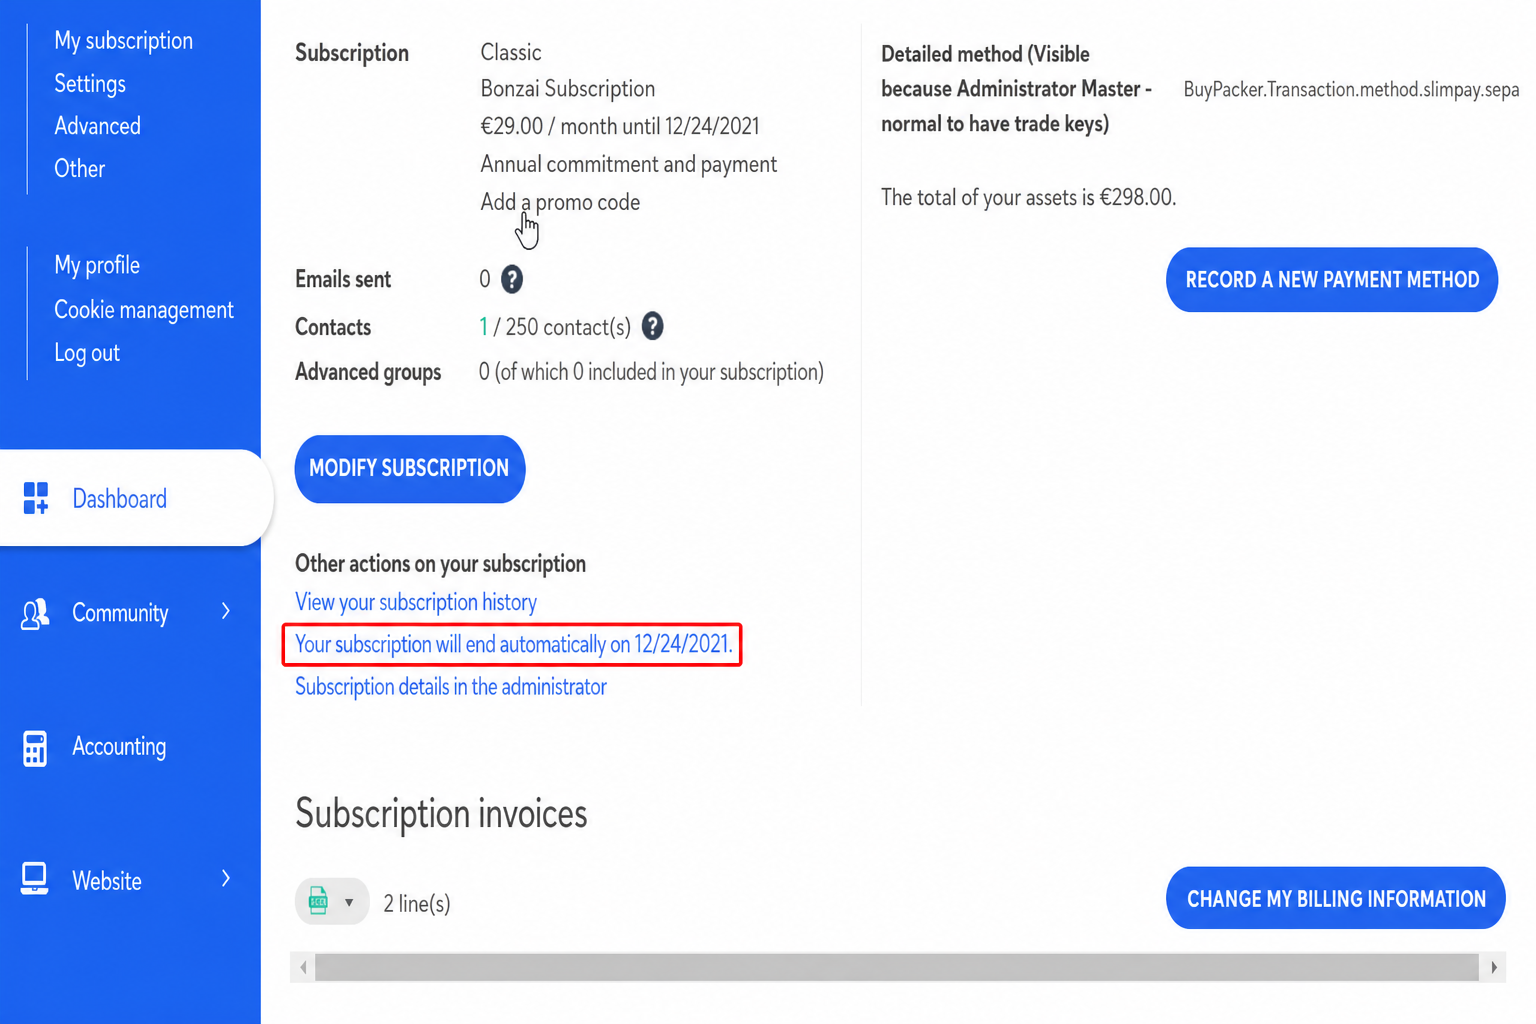Open View your subscription history link
Viewport: 1536px width, 1024px height.
click(416, 602)
